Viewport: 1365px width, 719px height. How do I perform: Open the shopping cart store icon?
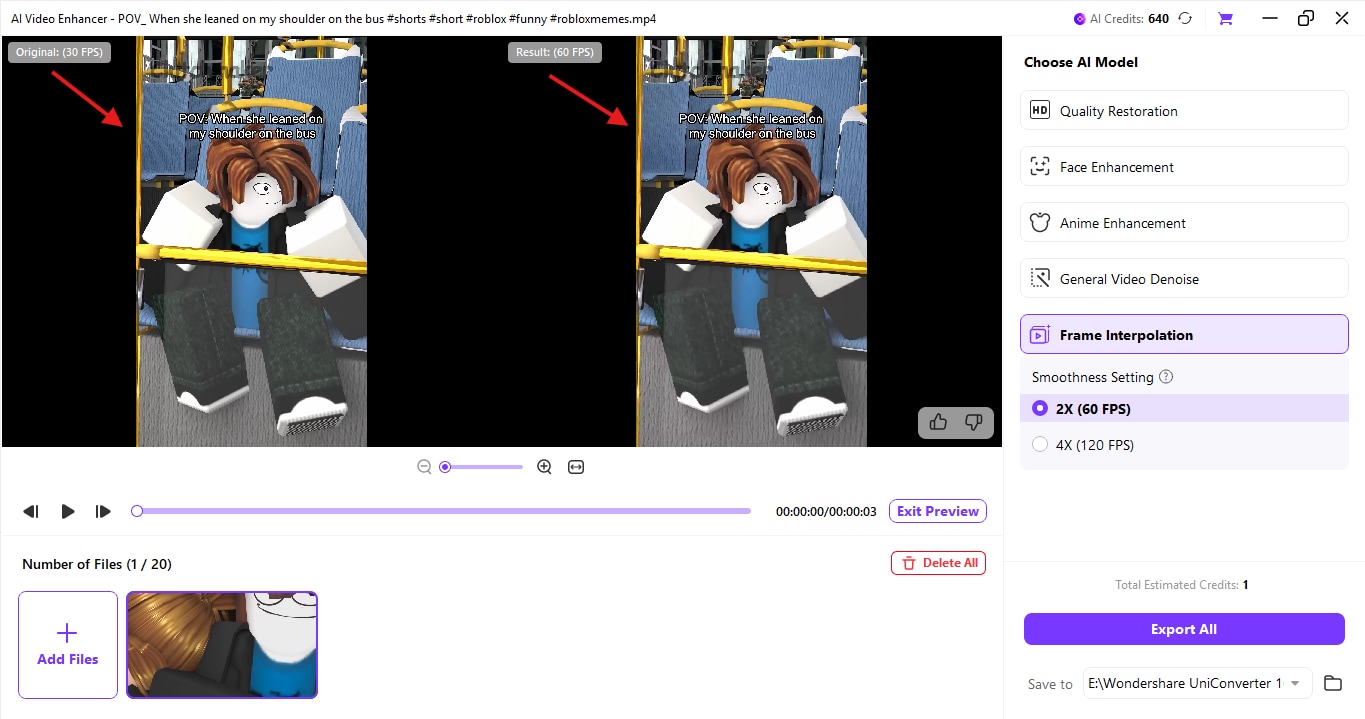(1225, 18)
